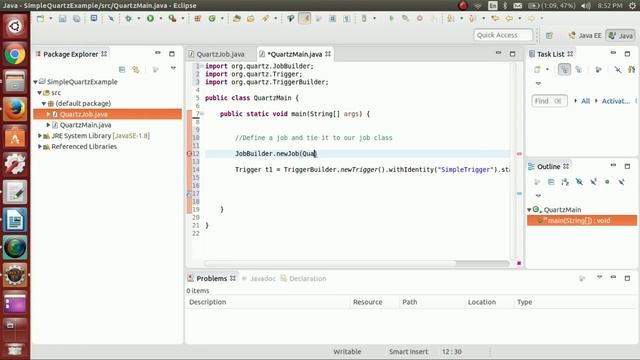
Task: Click the editor horizontal scrollbar
Action: pos(330,264)
